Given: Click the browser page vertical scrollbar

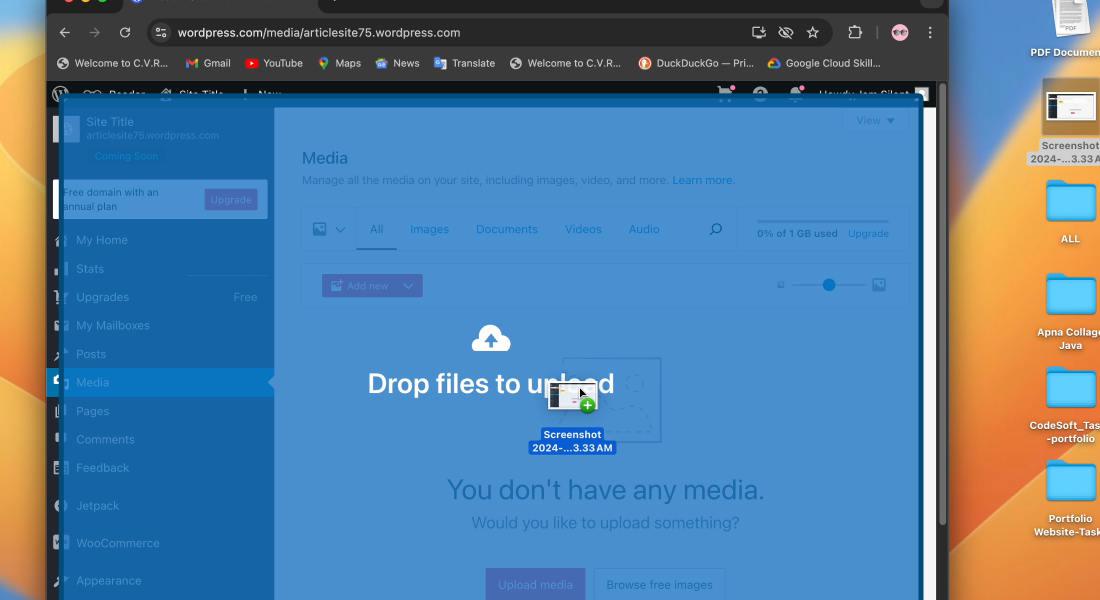Looking at the screenshot, I should 942,305.
